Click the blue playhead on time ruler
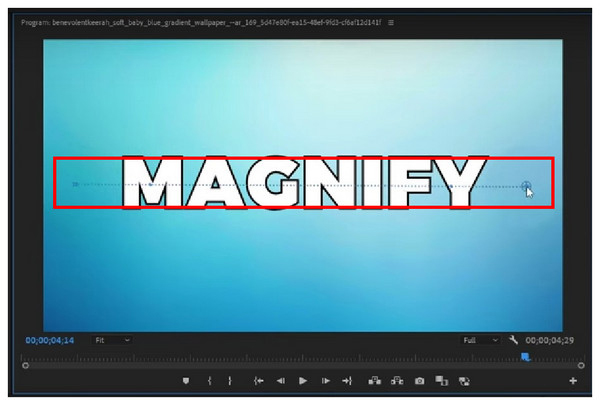The image size is (600, 405). 524,356
